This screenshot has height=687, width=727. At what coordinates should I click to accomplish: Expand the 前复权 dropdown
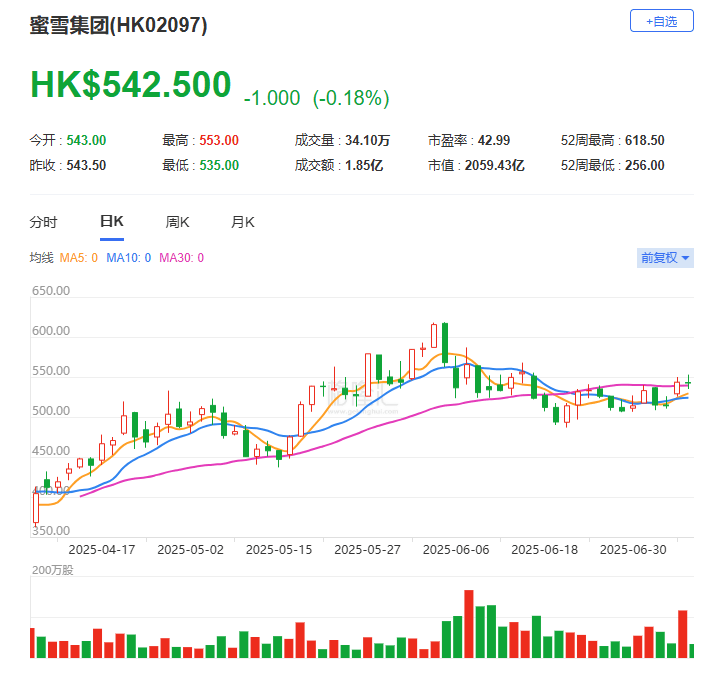(665, 258)
